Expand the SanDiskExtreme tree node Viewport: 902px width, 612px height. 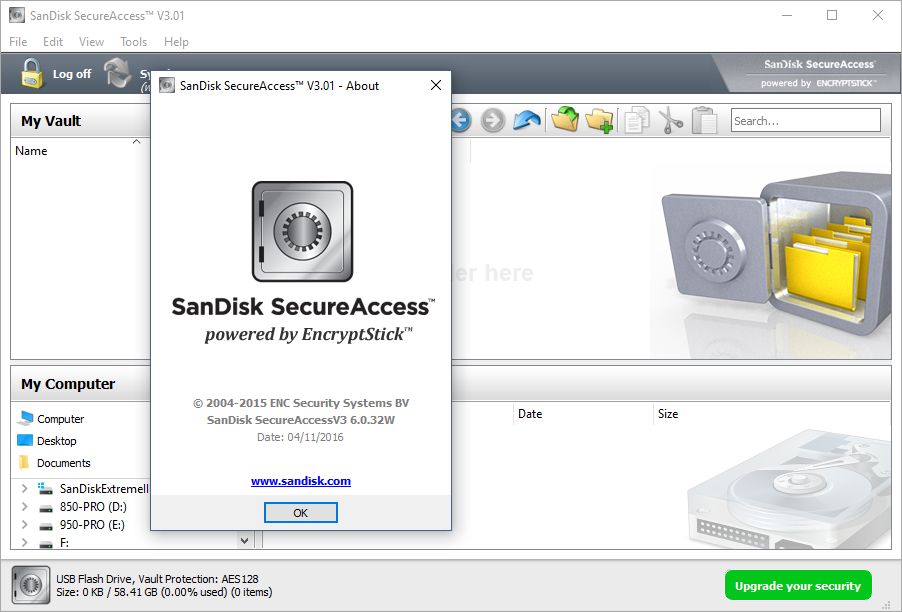click(25, 488)
